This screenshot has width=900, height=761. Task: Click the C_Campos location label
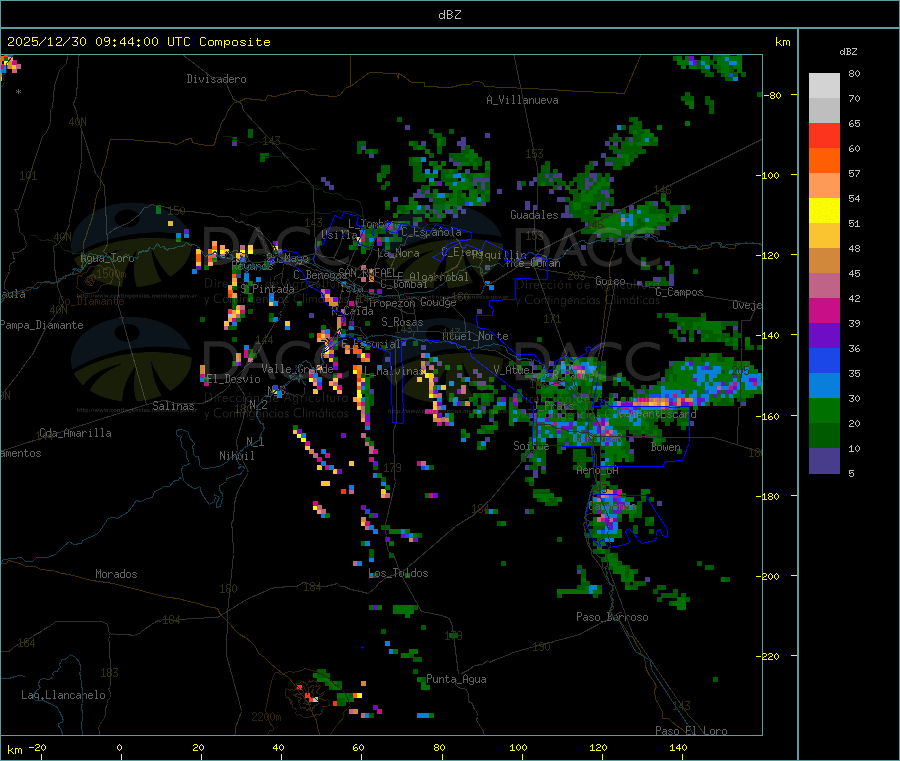[680, 292]
